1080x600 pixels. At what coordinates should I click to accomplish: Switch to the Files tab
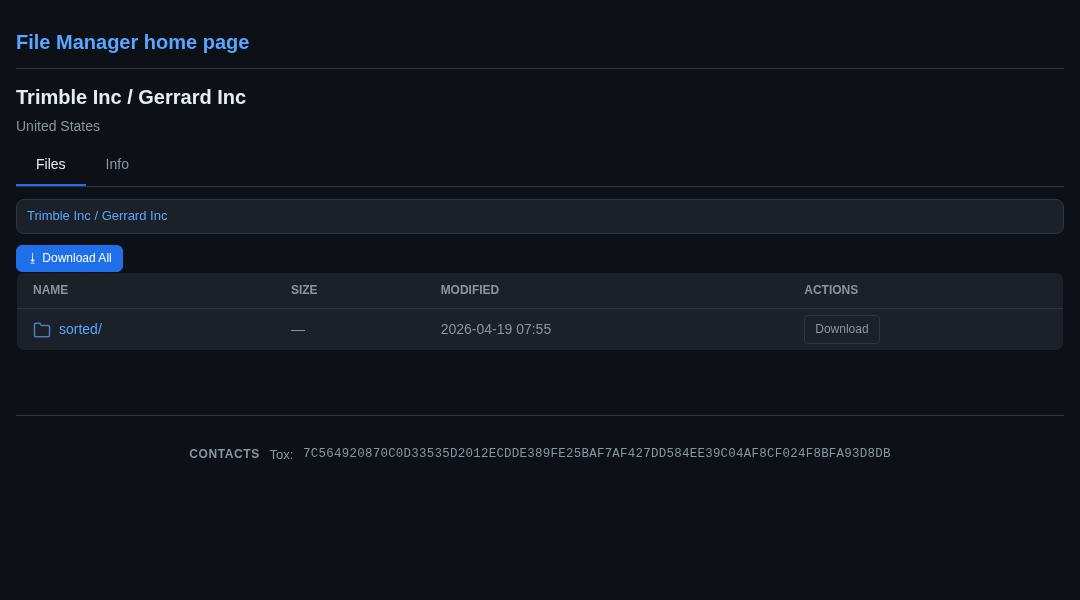tap(50, 164)
